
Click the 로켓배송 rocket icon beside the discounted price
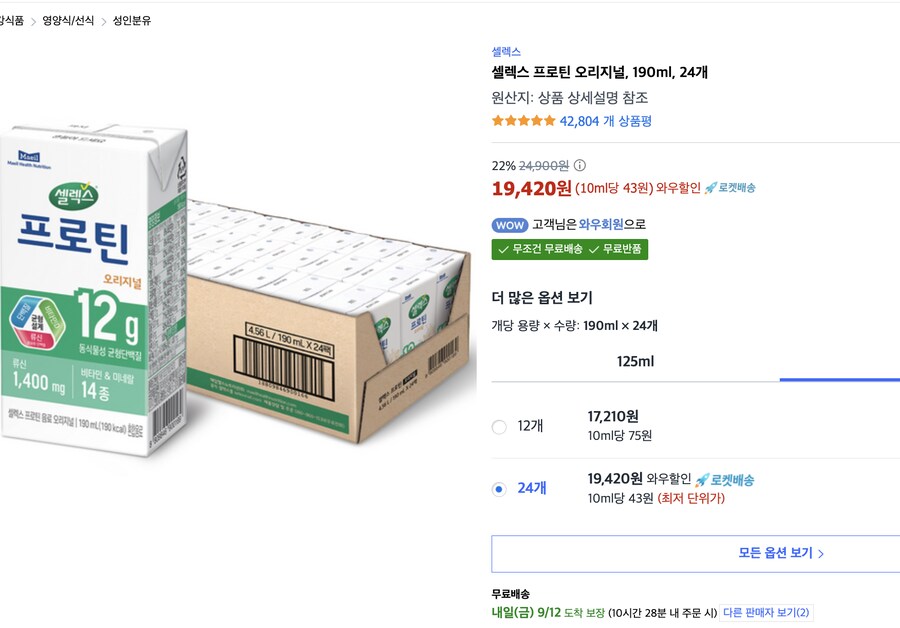tap(711, 189)
